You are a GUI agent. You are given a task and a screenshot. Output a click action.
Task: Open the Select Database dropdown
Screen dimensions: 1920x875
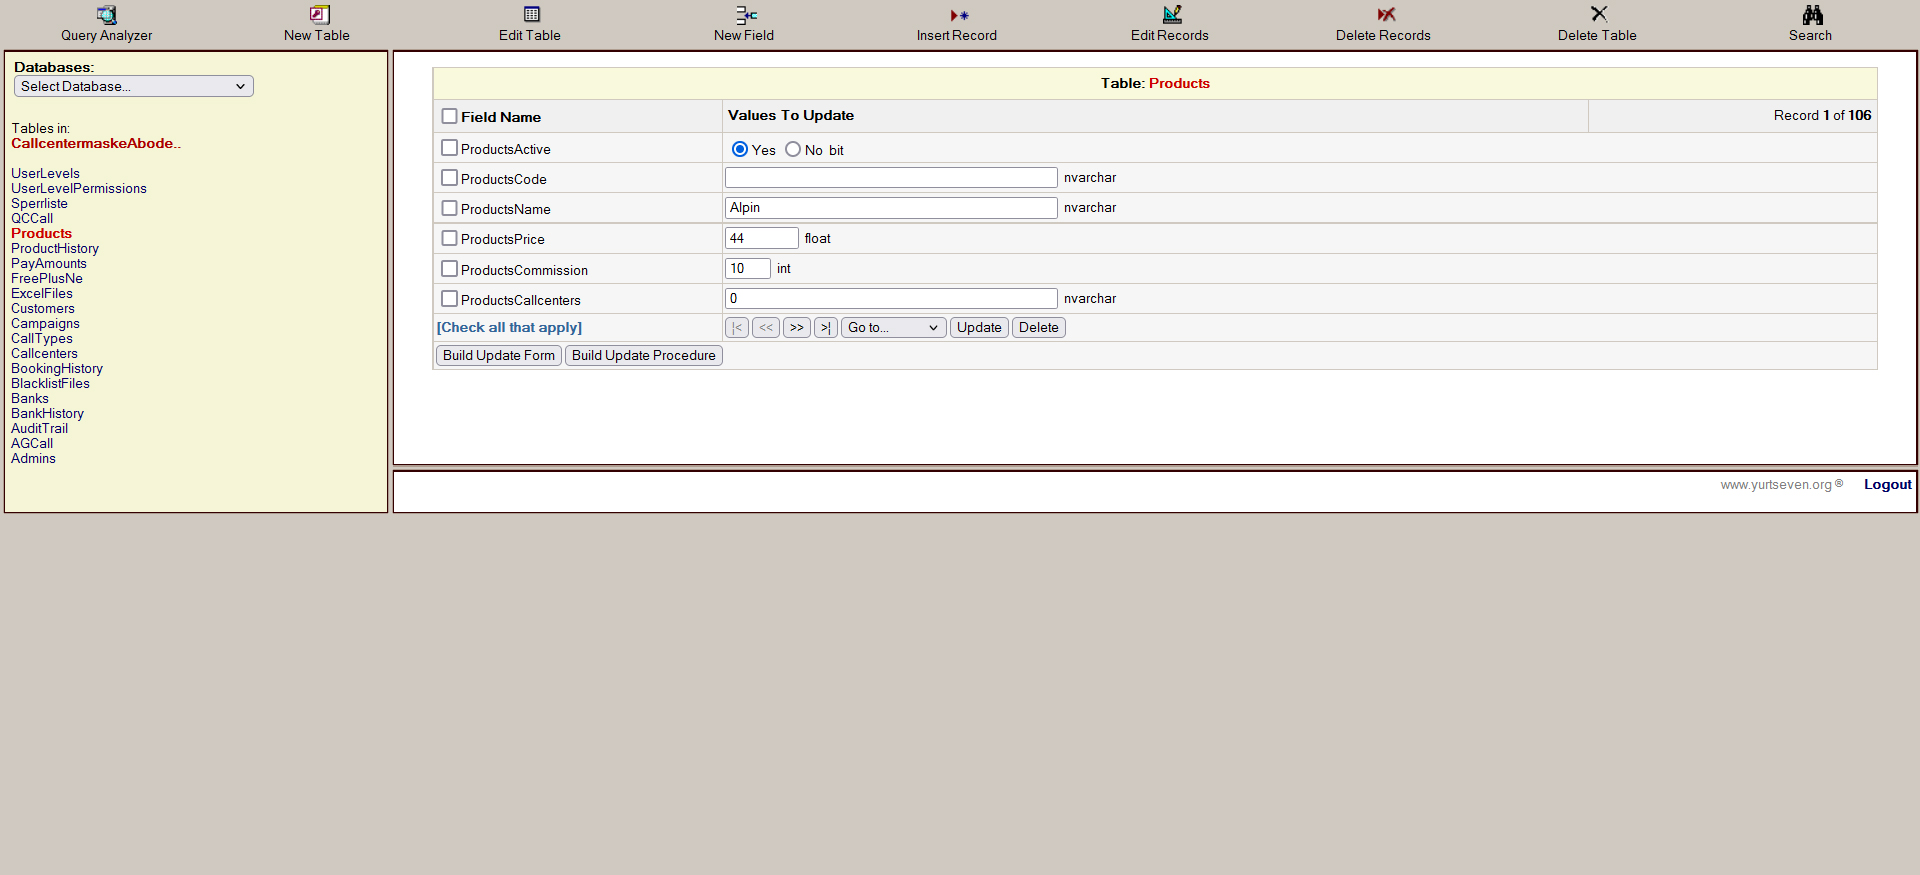coord(134,86)
